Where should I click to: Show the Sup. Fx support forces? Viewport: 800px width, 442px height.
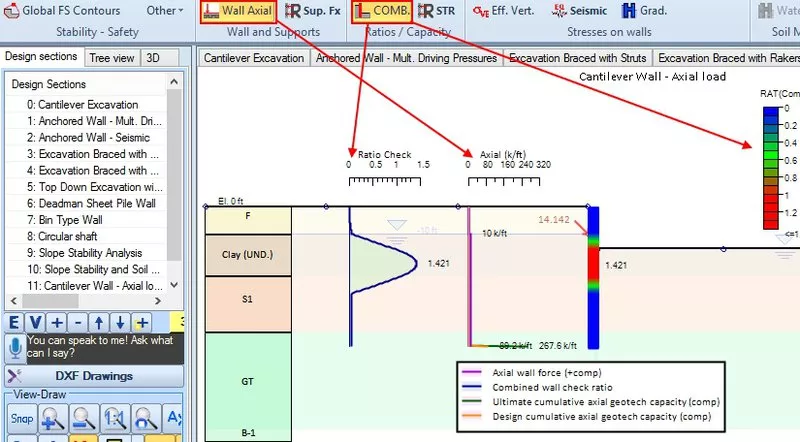click(313, 11)
